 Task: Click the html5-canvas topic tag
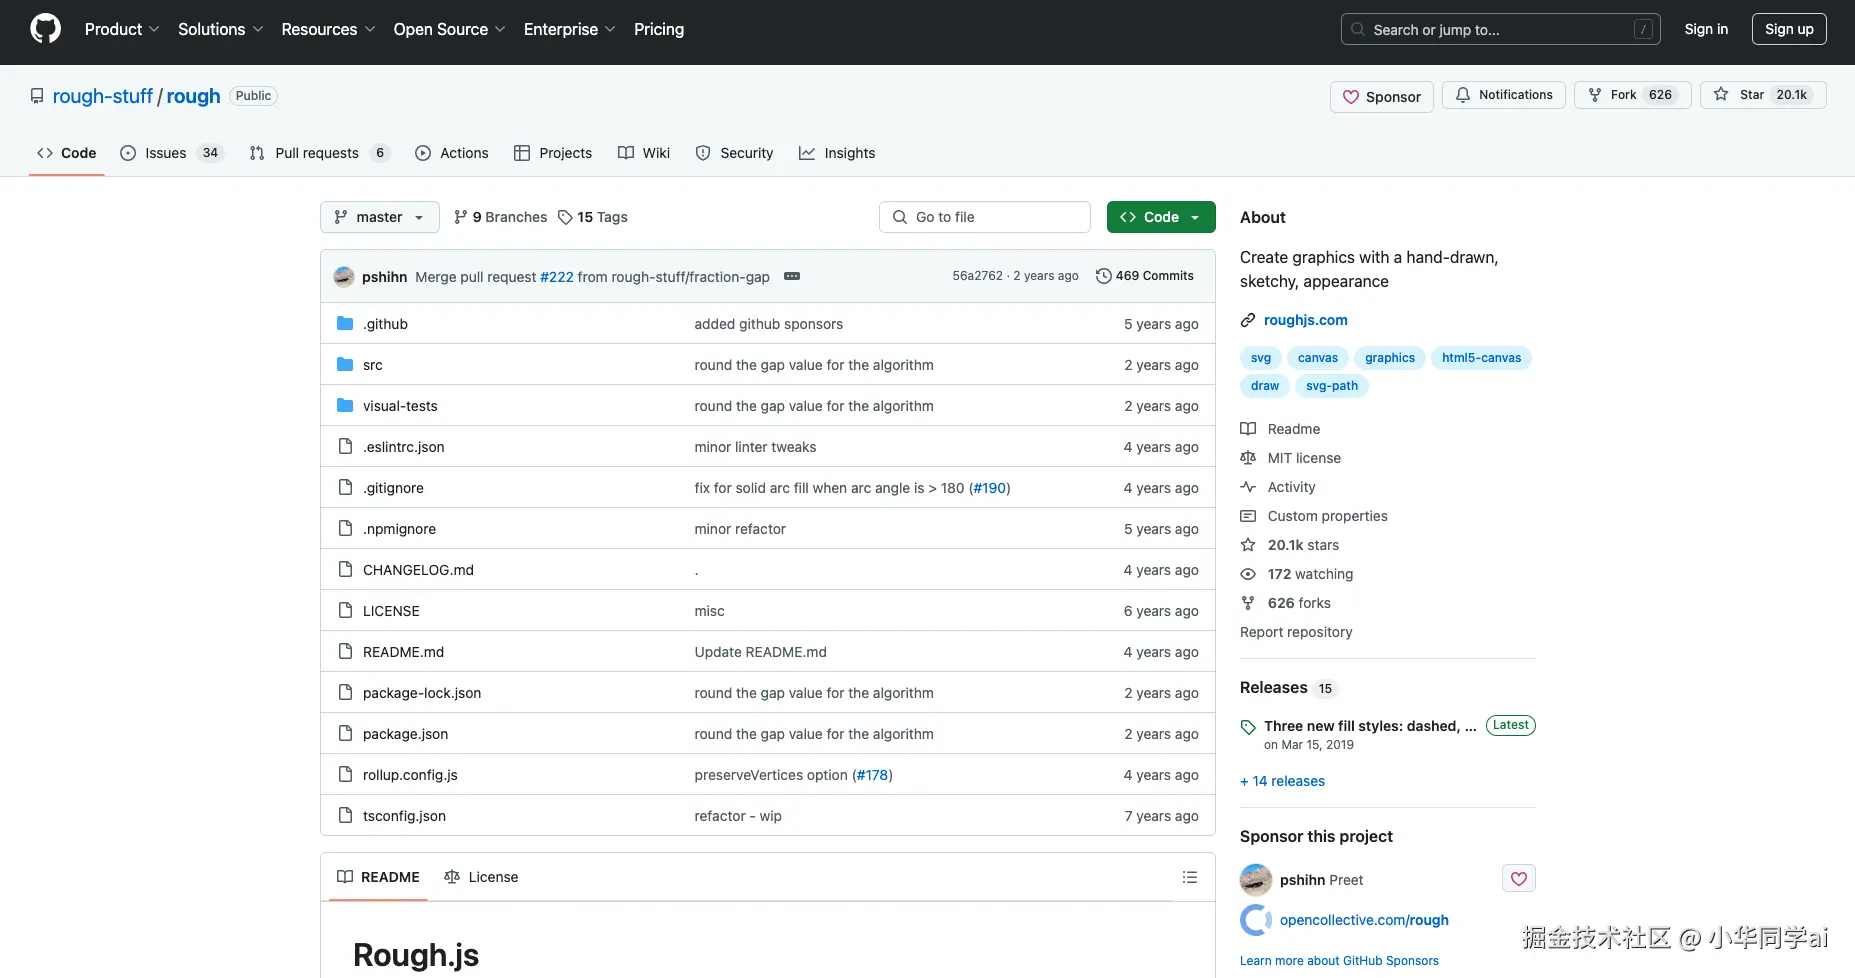pyautogui.click(x=1481, y=358)
